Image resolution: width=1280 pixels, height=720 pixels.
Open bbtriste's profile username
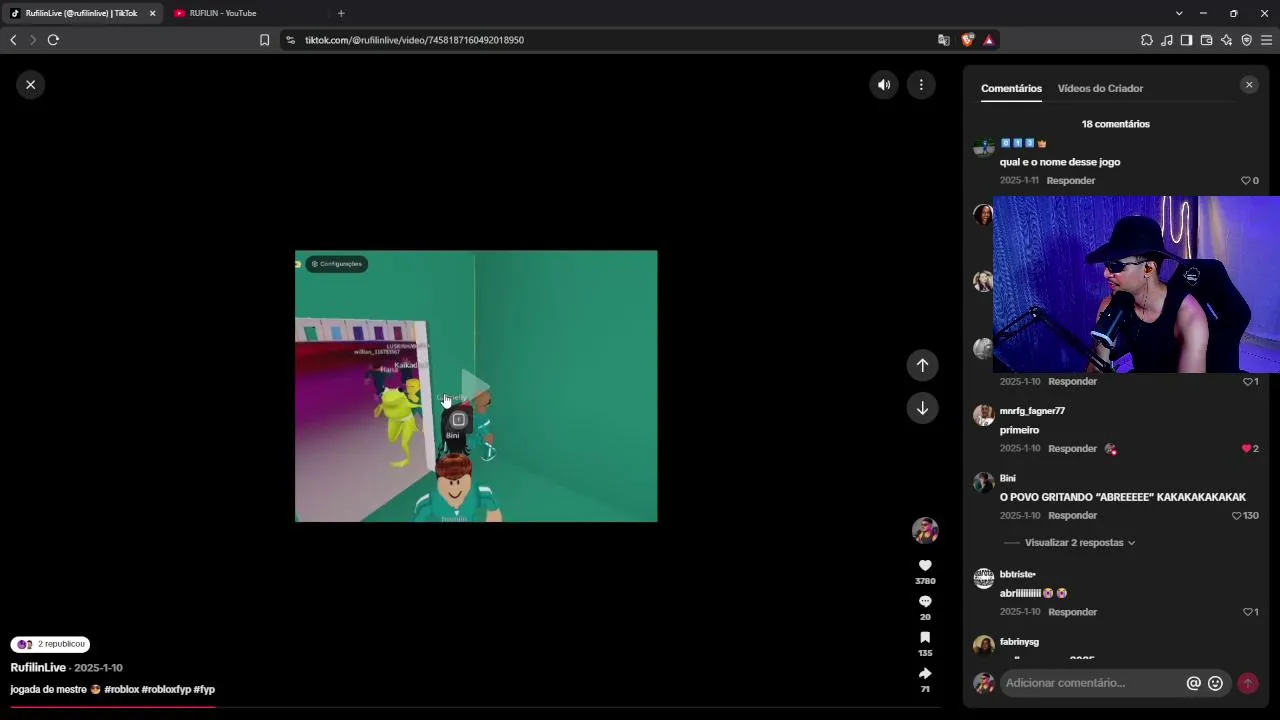(1017, 574)
